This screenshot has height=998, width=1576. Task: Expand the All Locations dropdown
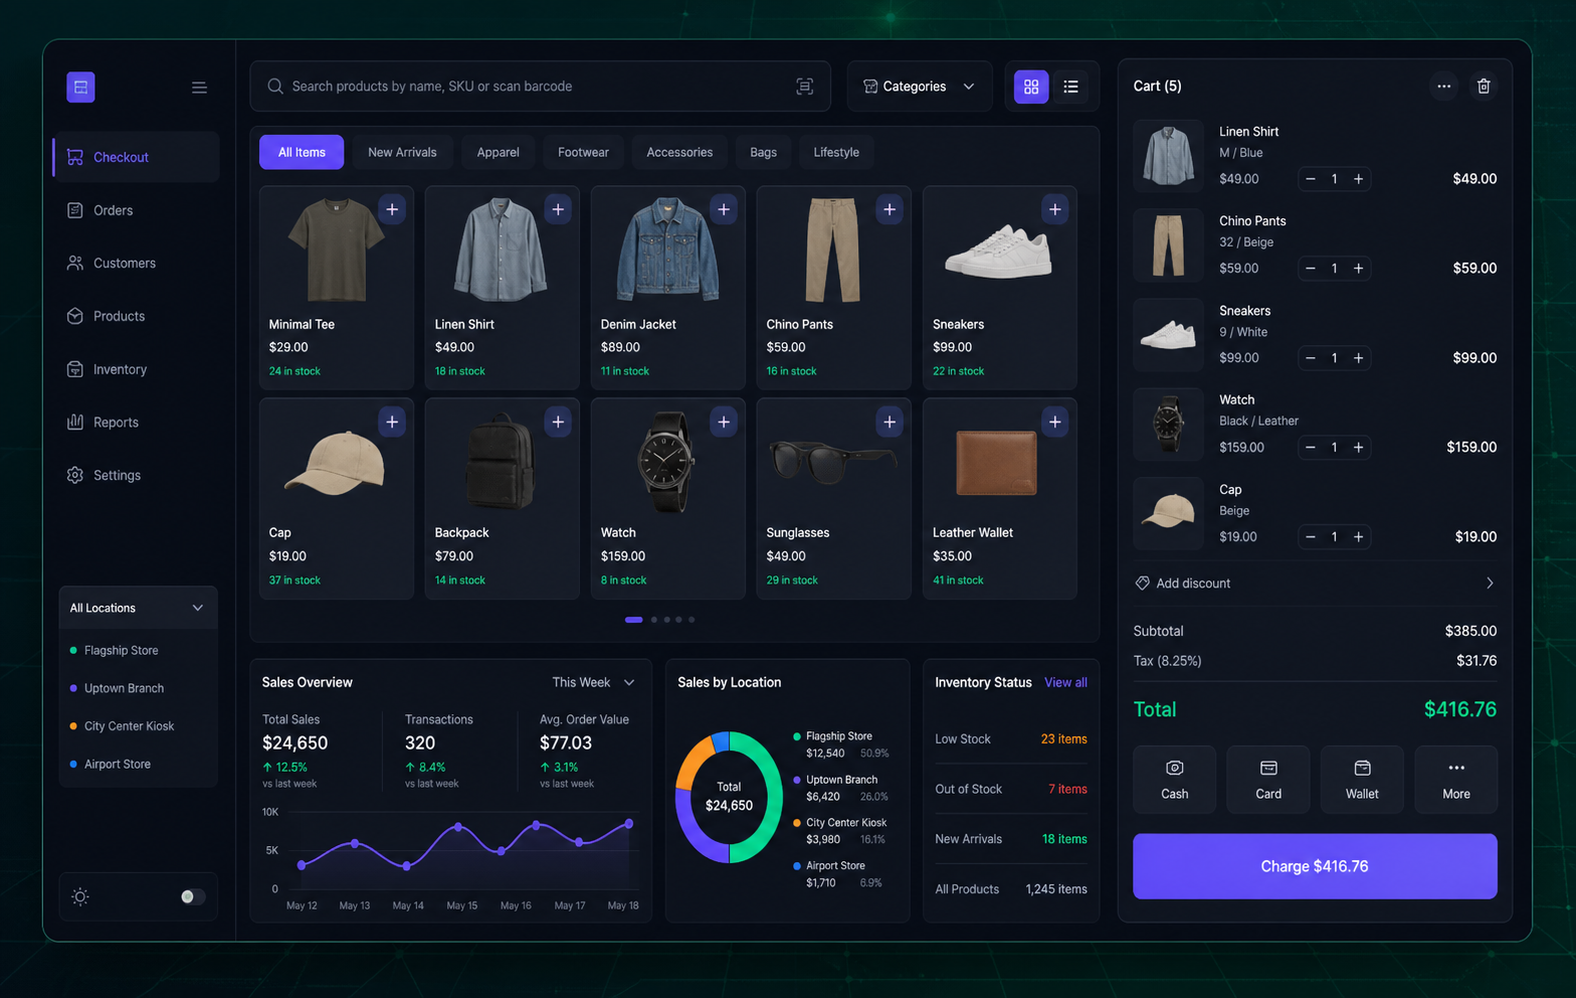pyautogui.click(x=138, y=608)
